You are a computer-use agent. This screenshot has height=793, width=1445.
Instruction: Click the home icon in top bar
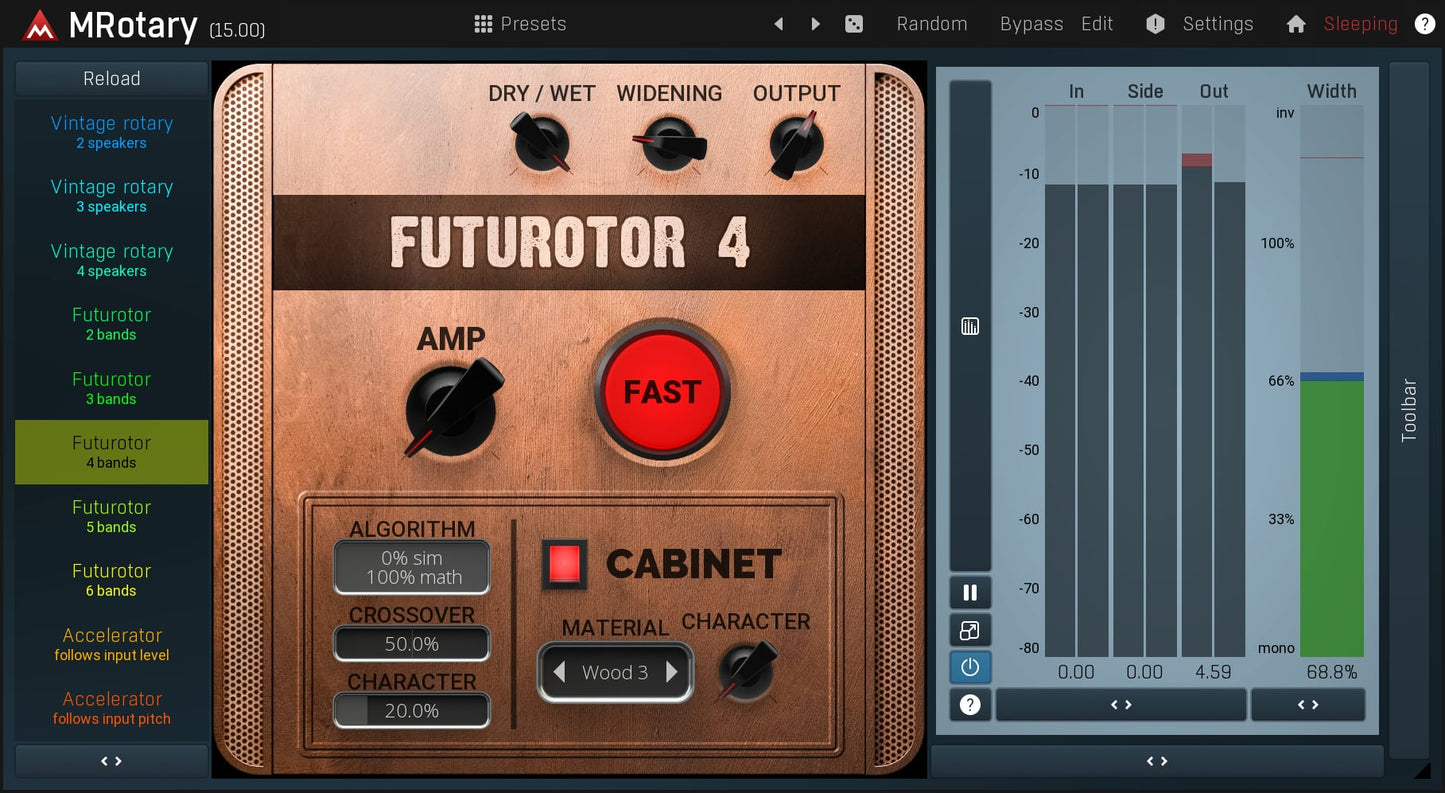1296,24
